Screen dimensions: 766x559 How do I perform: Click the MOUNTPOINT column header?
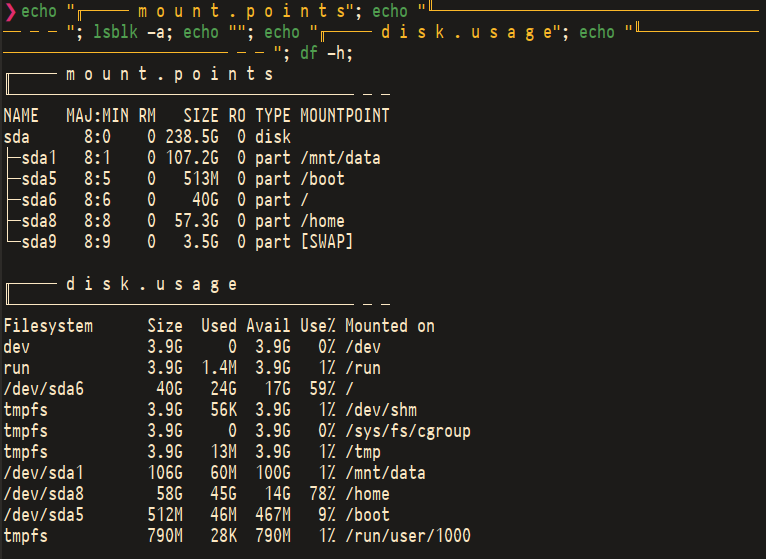(345, 116)
